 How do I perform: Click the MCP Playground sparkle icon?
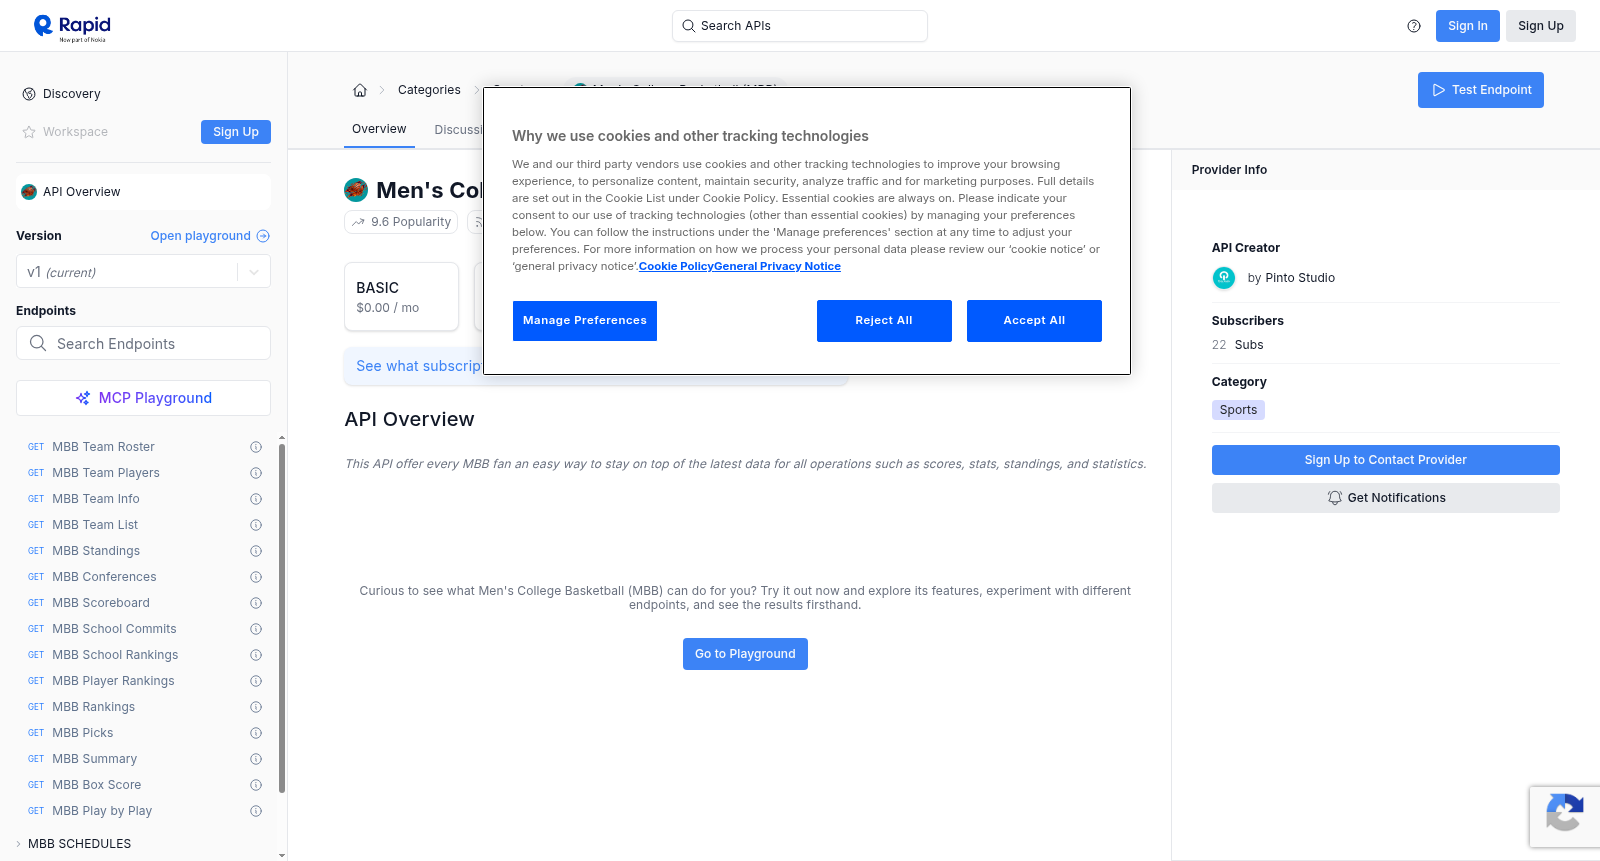pos(83,398)
